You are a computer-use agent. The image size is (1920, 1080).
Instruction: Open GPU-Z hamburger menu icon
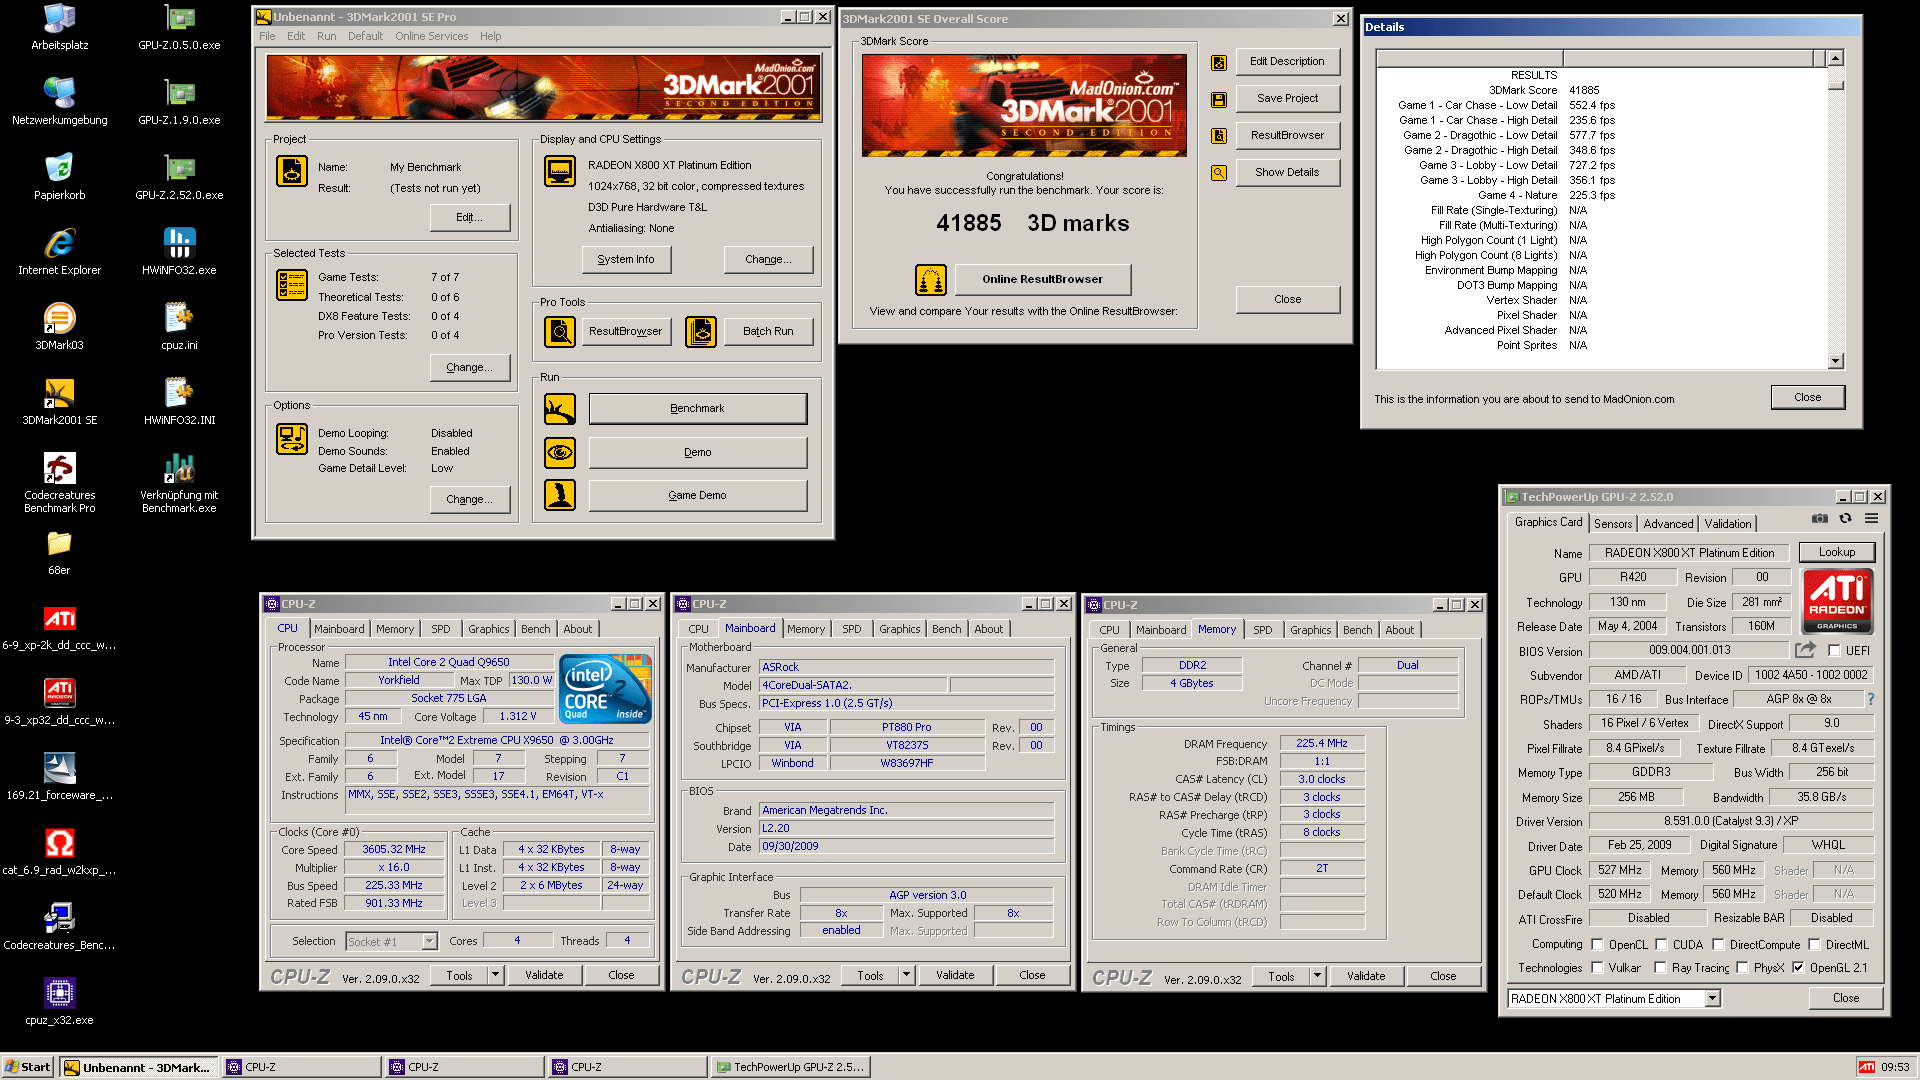point(1871,518)
